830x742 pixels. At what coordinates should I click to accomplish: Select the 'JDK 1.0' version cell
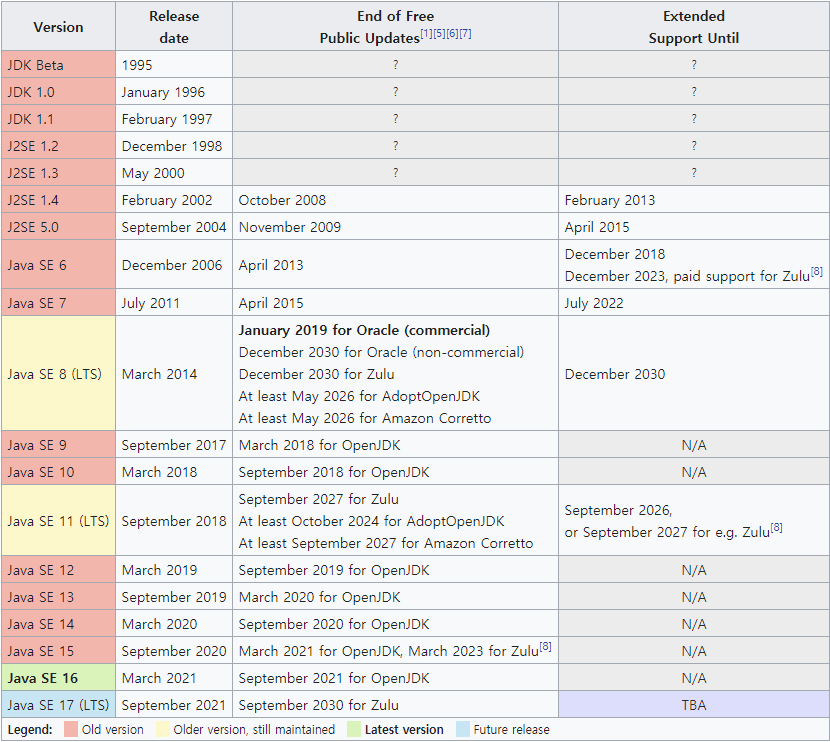point(58,92)
